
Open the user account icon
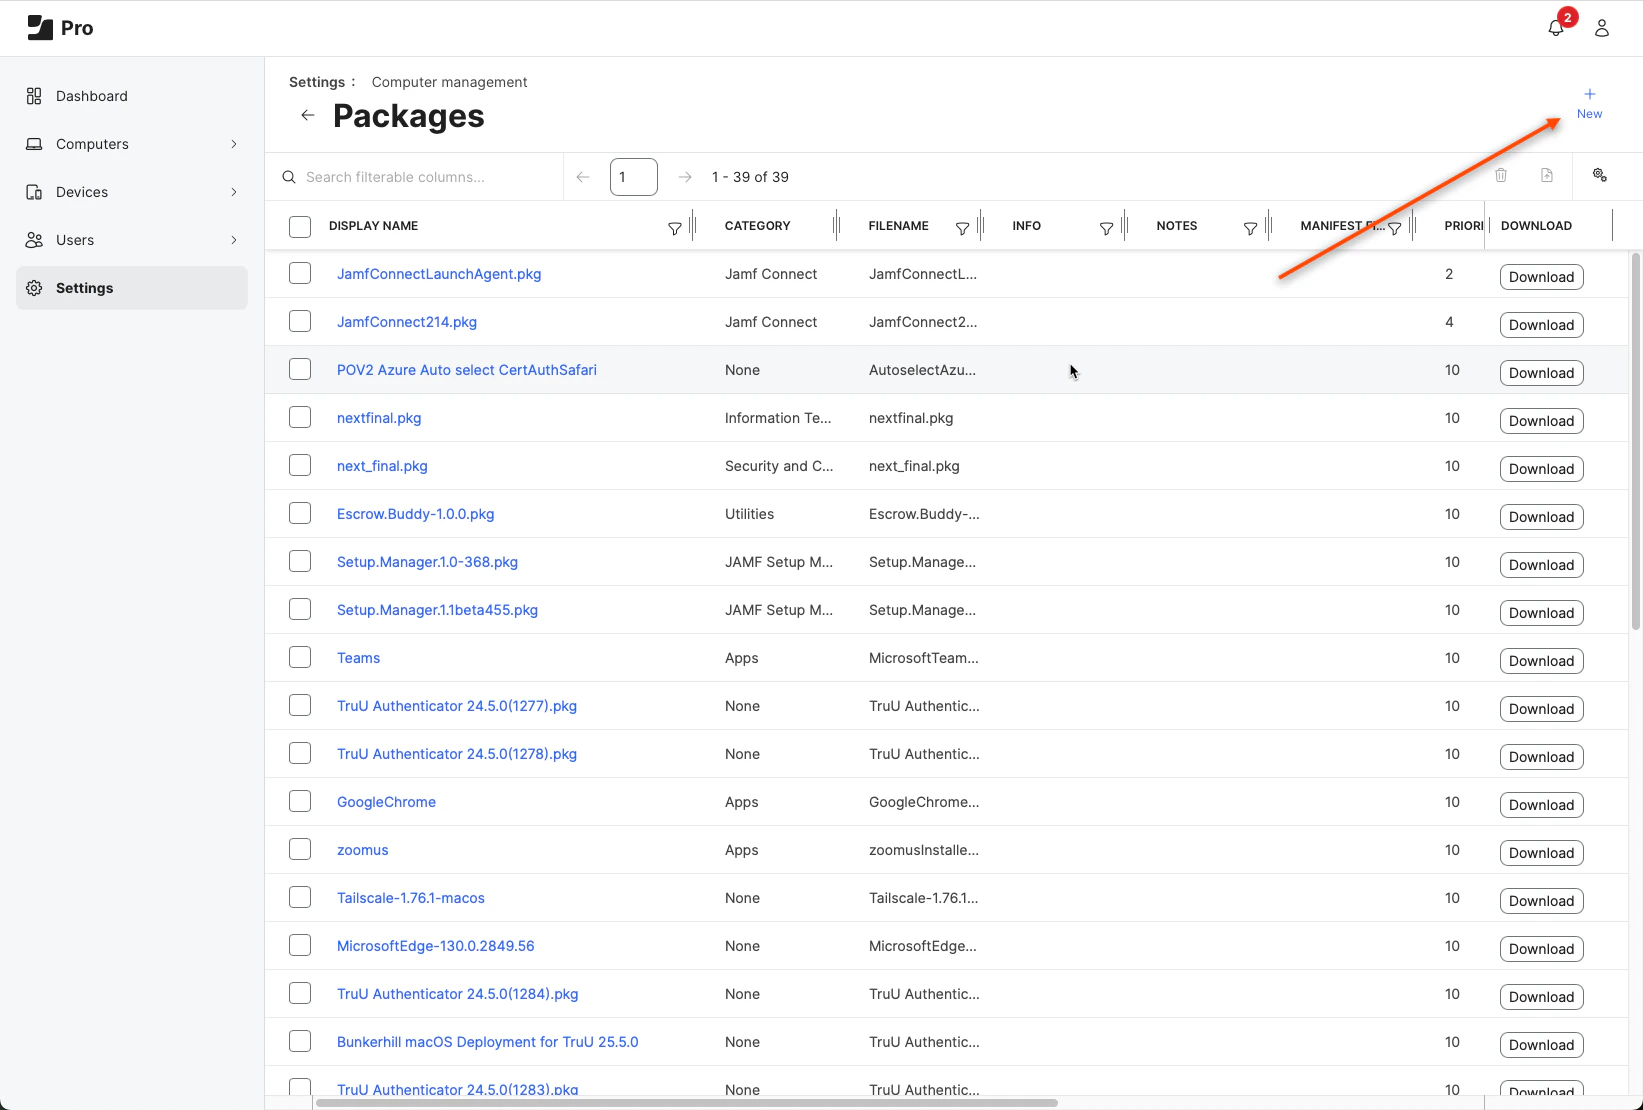(1602, 28)
